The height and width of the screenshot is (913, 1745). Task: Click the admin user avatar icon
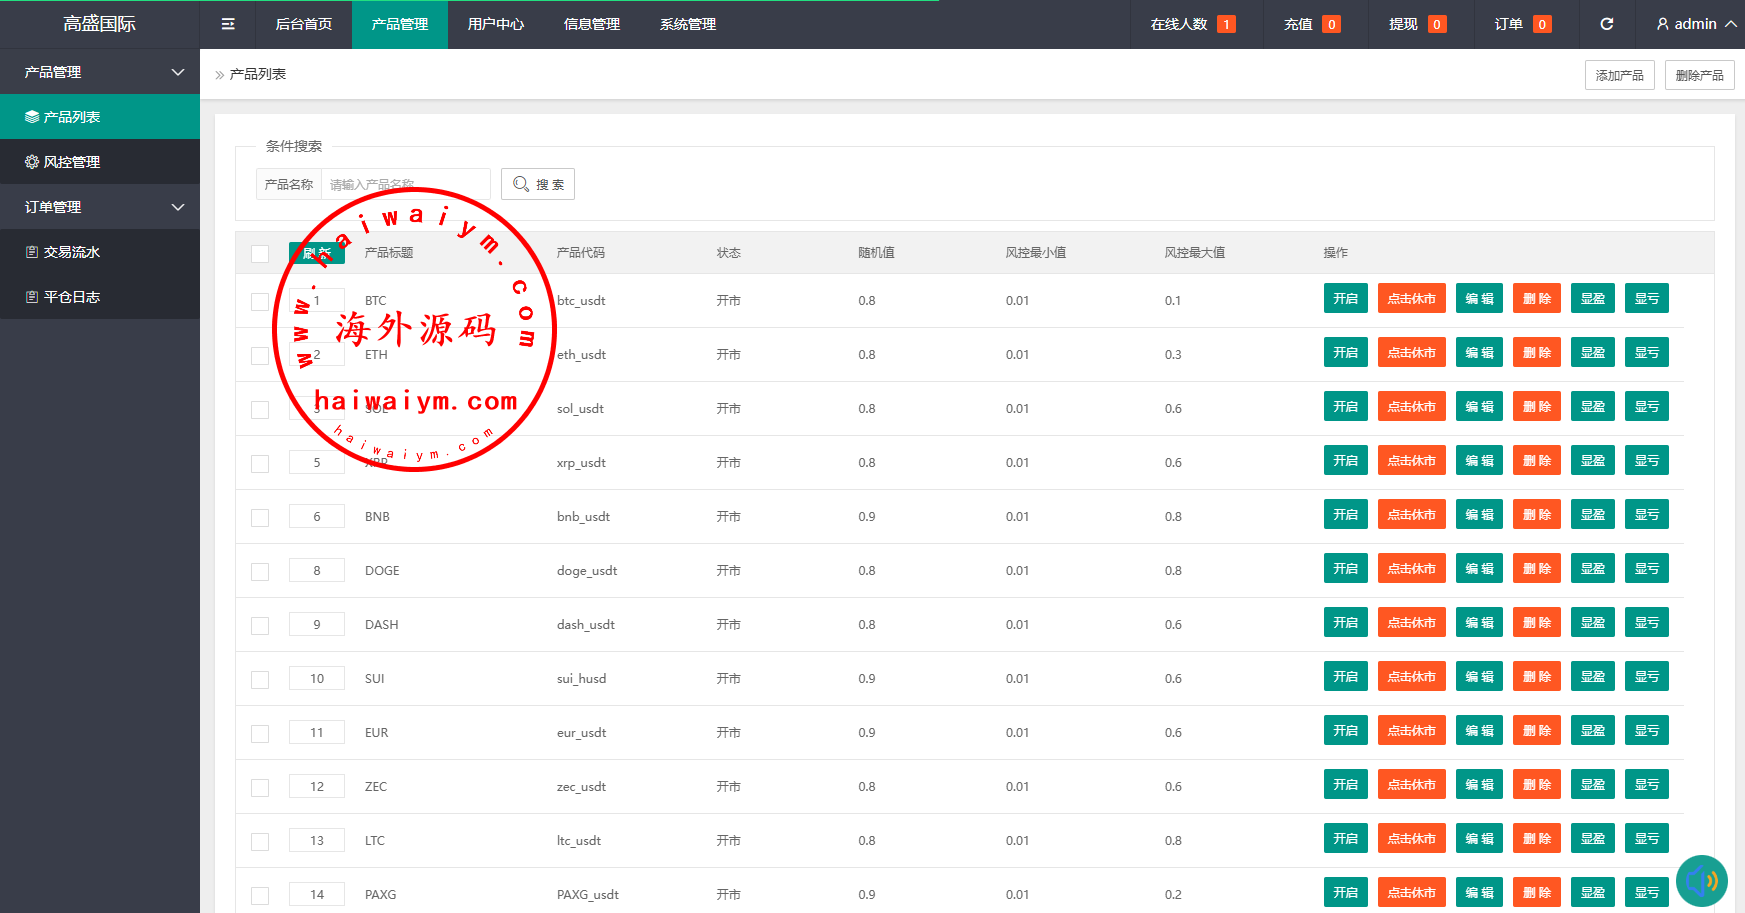1662,24
